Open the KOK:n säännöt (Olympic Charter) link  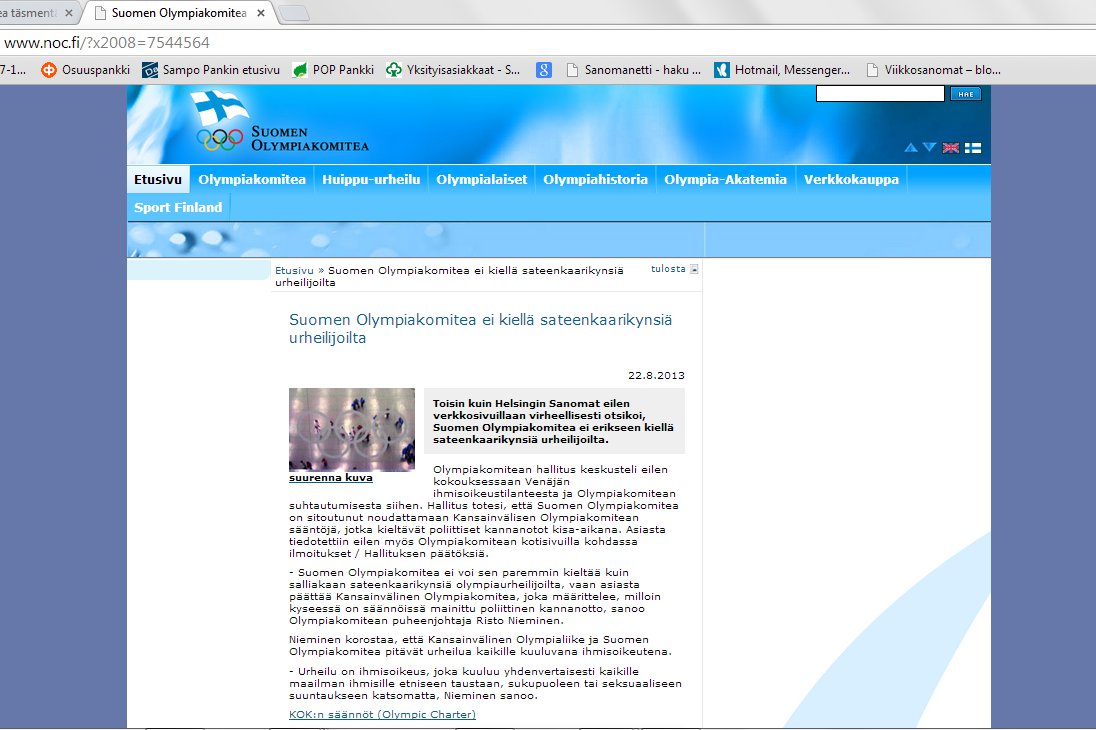pos(382,714)
